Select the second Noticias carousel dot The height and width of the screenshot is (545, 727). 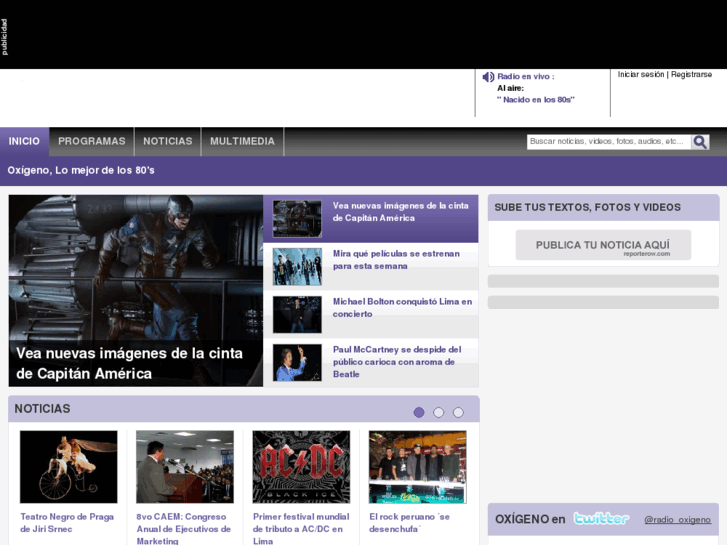click(438, 412)
